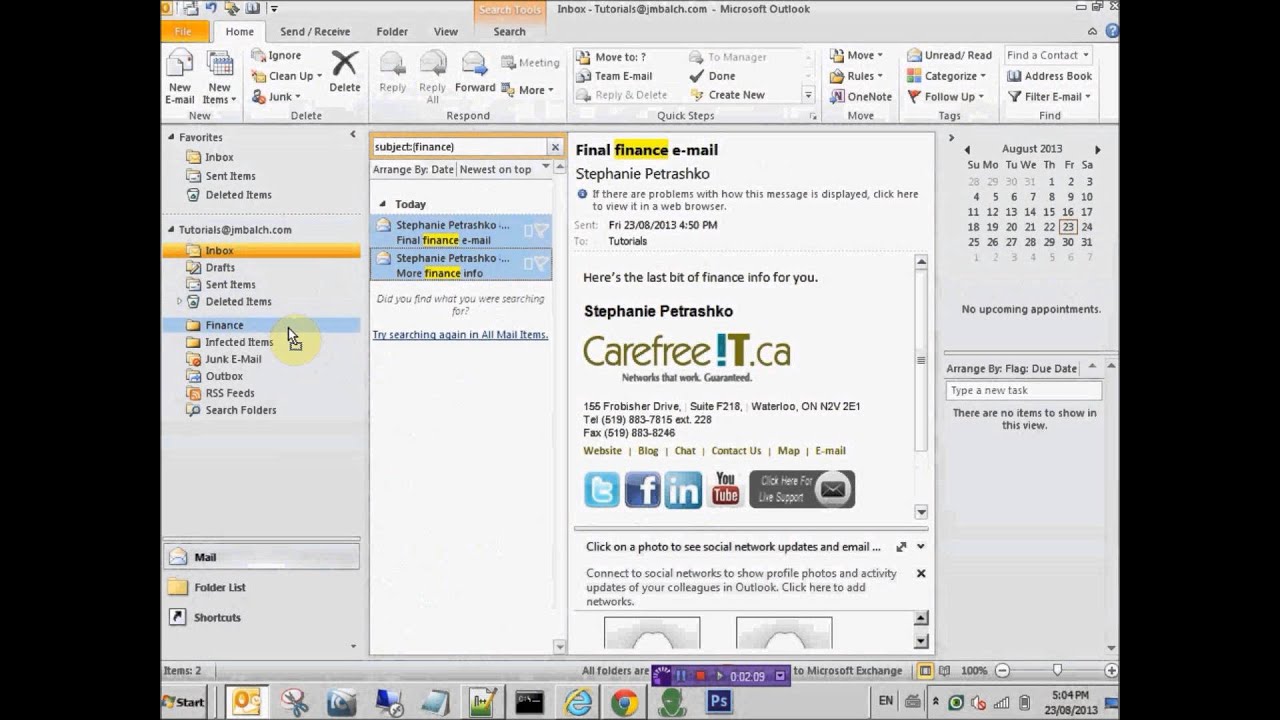1280x720 pixels.
Task: Create a New E-mail message
Action: [179, 77]
